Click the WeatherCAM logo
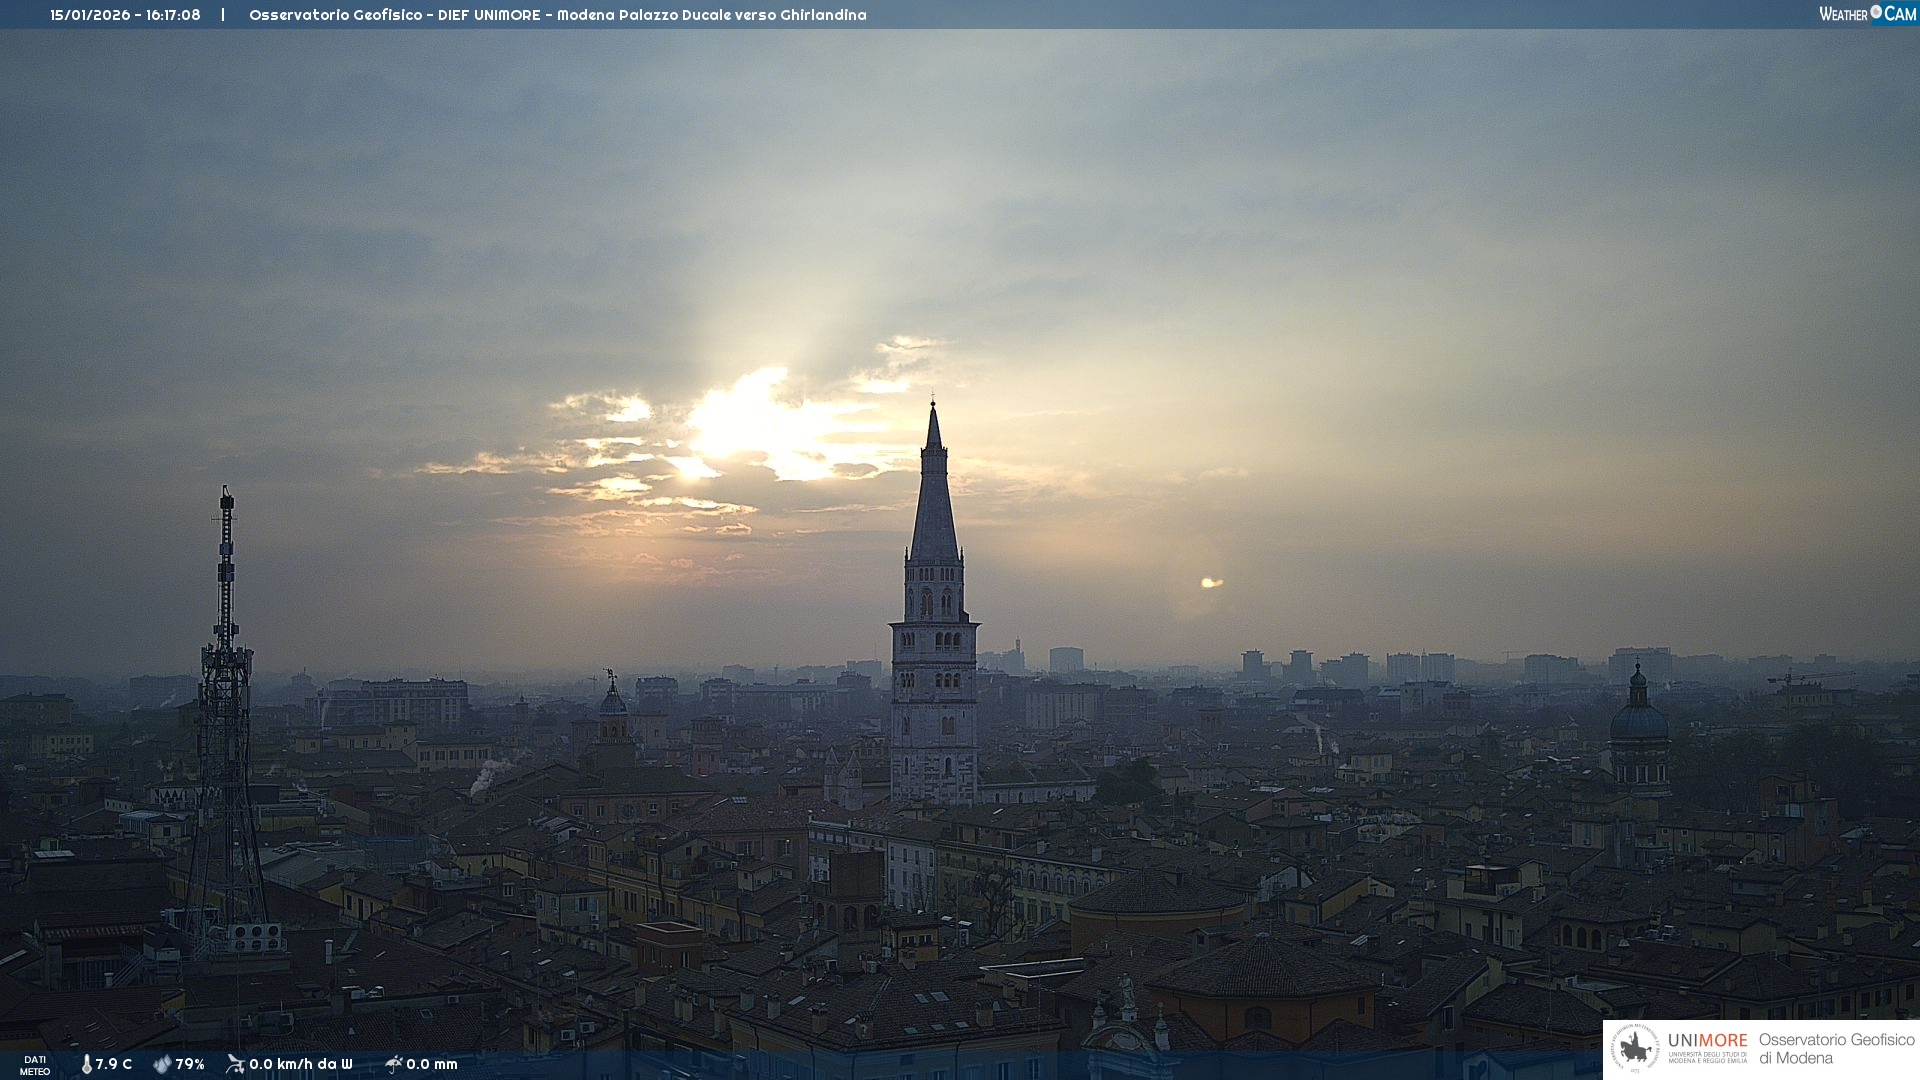The image size is (1920, 1080). pyautogui.click(x=1867, y=14)
